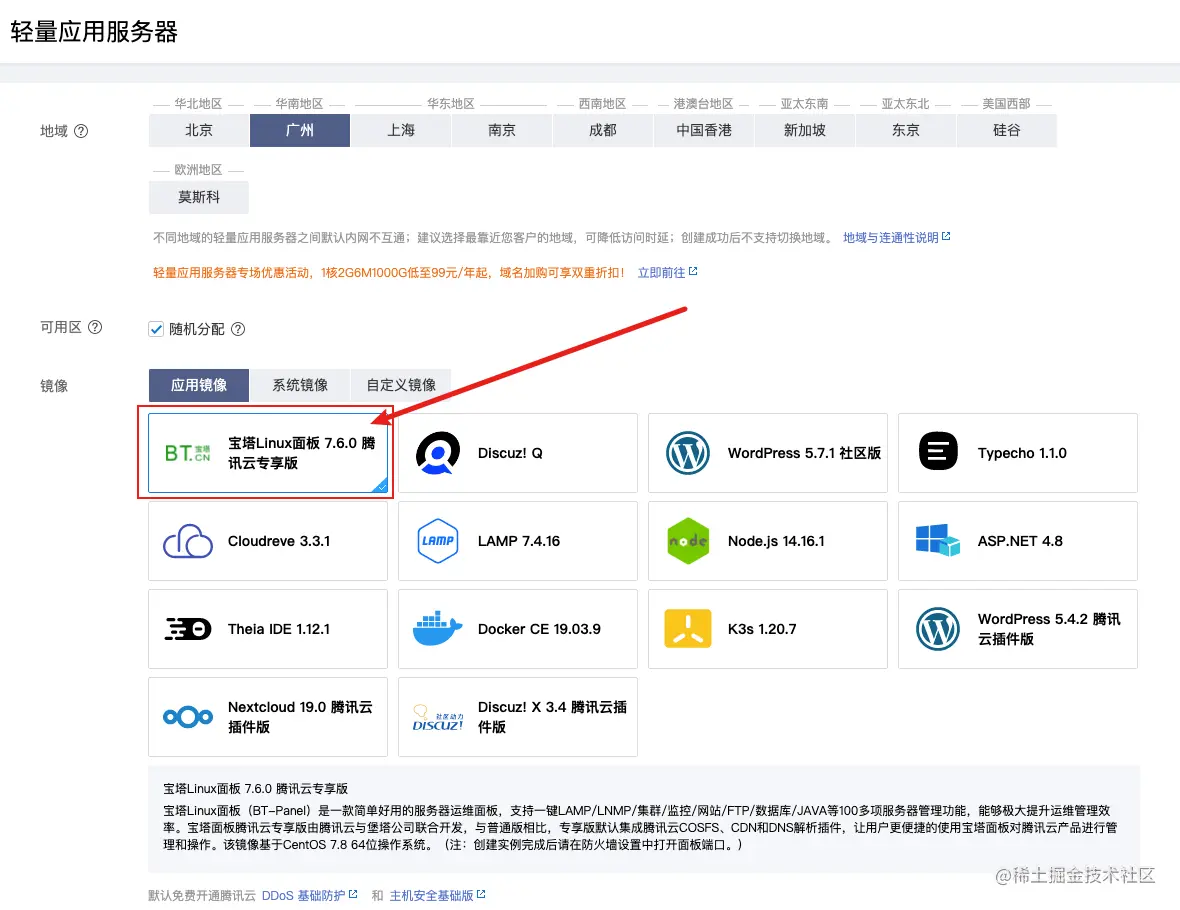Click the WordPress 5.7.1 社区版 logo
The image size is (1180, 910).
pyautogui.click(x=688, y=452)
